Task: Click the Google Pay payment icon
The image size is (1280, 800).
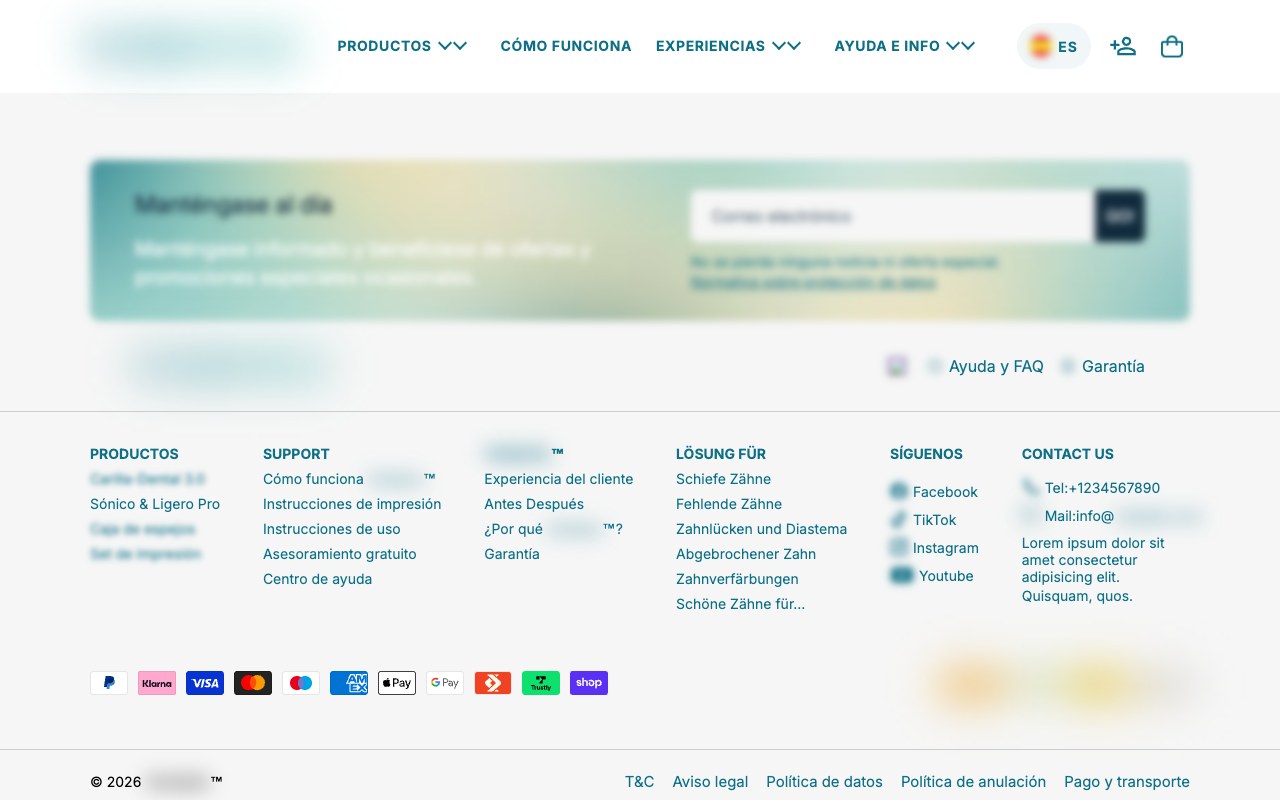Action: pos(445,683)
